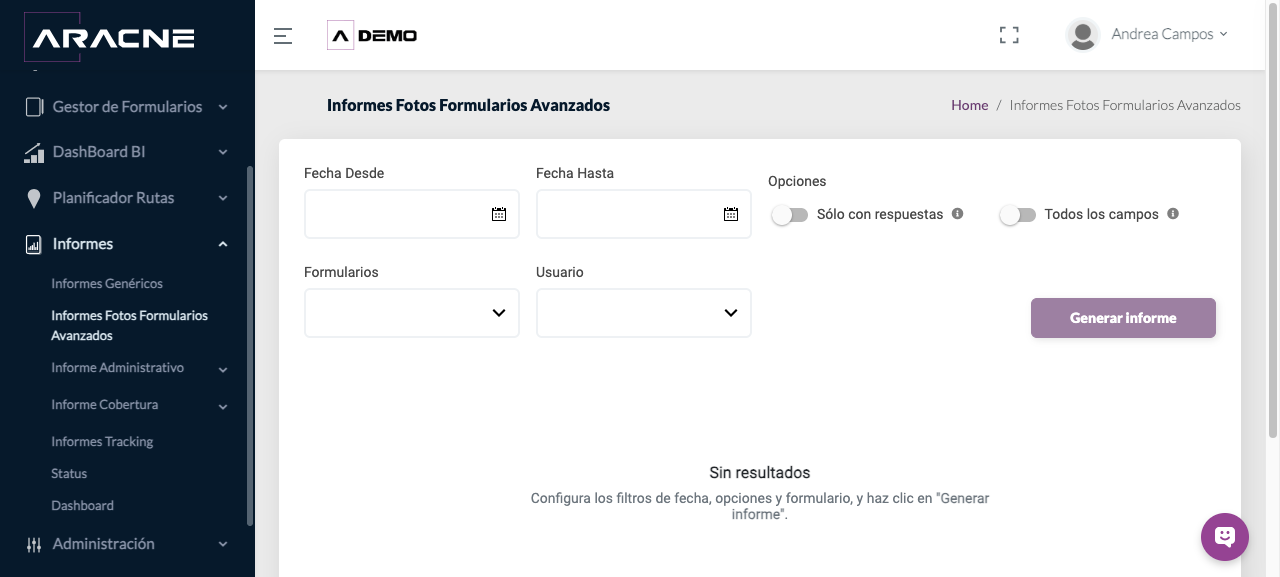Expand Gestor de Formularios chevron
1280x577 pixels.
click(223, 107)
